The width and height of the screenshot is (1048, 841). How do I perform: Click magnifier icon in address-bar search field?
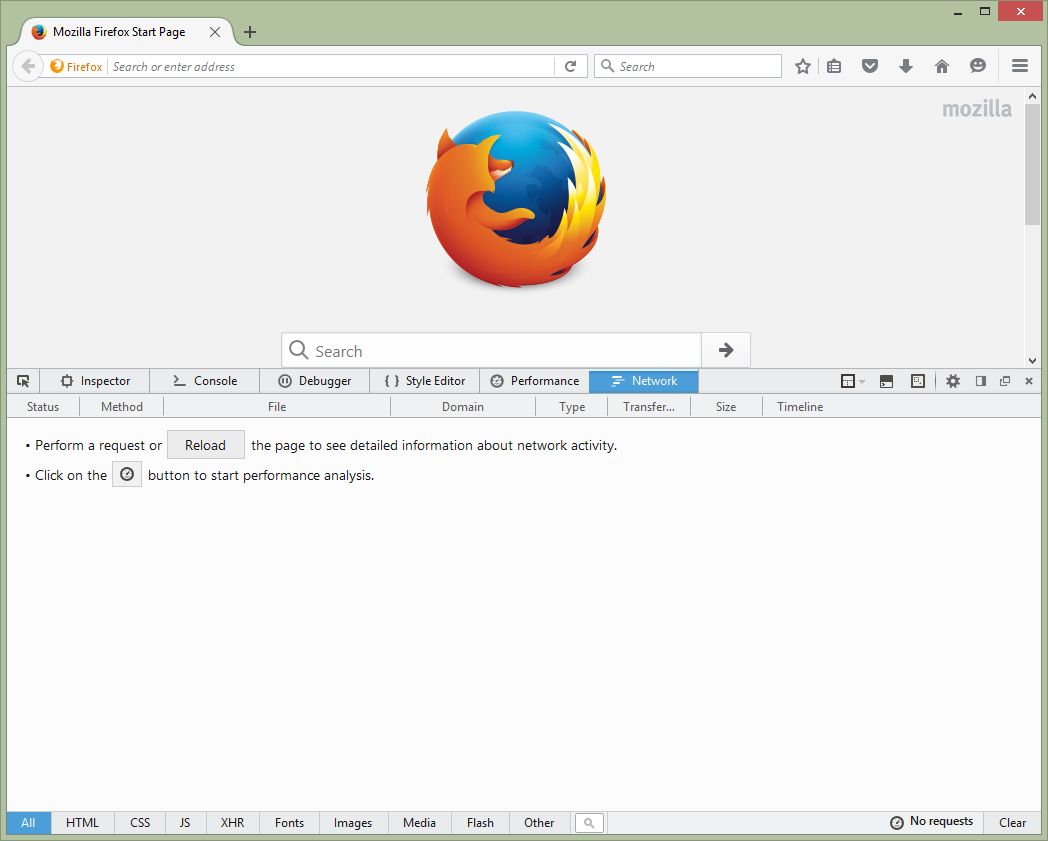(607, 66)
